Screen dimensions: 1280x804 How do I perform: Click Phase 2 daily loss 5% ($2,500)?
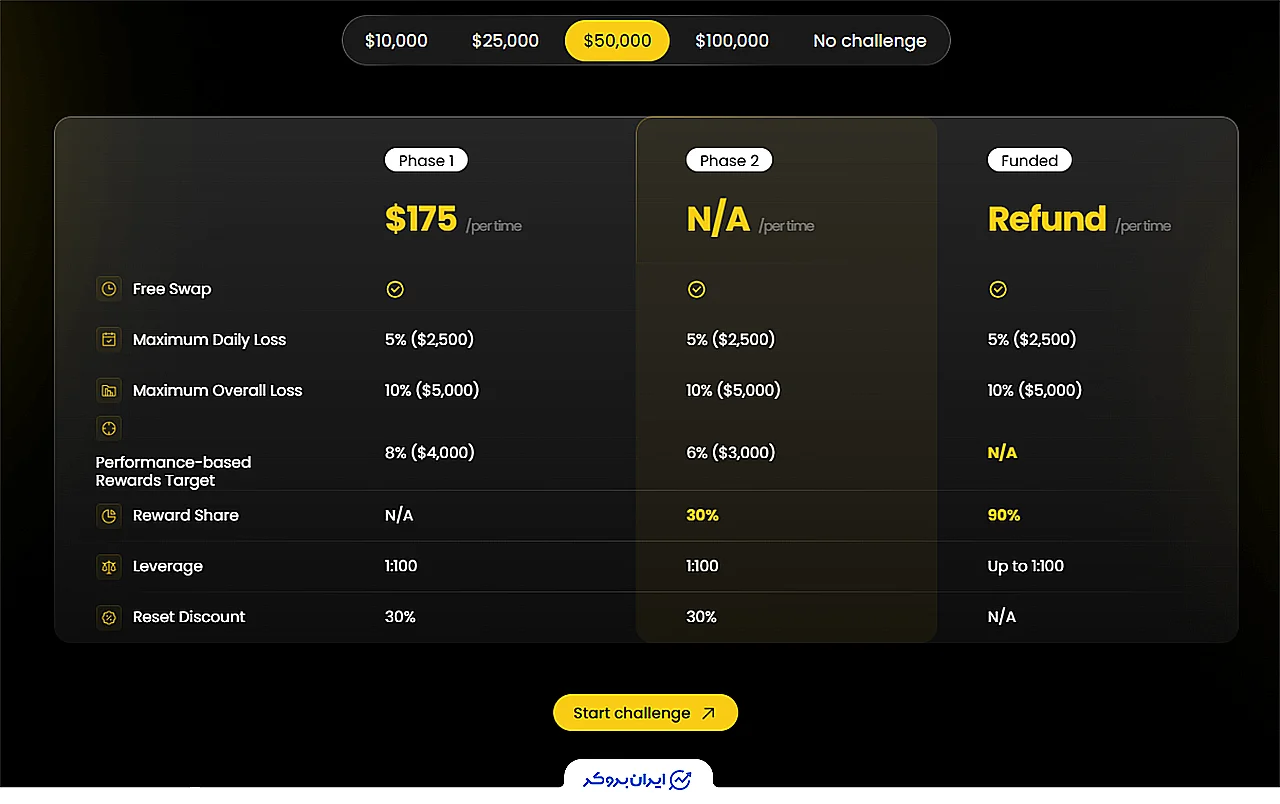coord(731,339)
